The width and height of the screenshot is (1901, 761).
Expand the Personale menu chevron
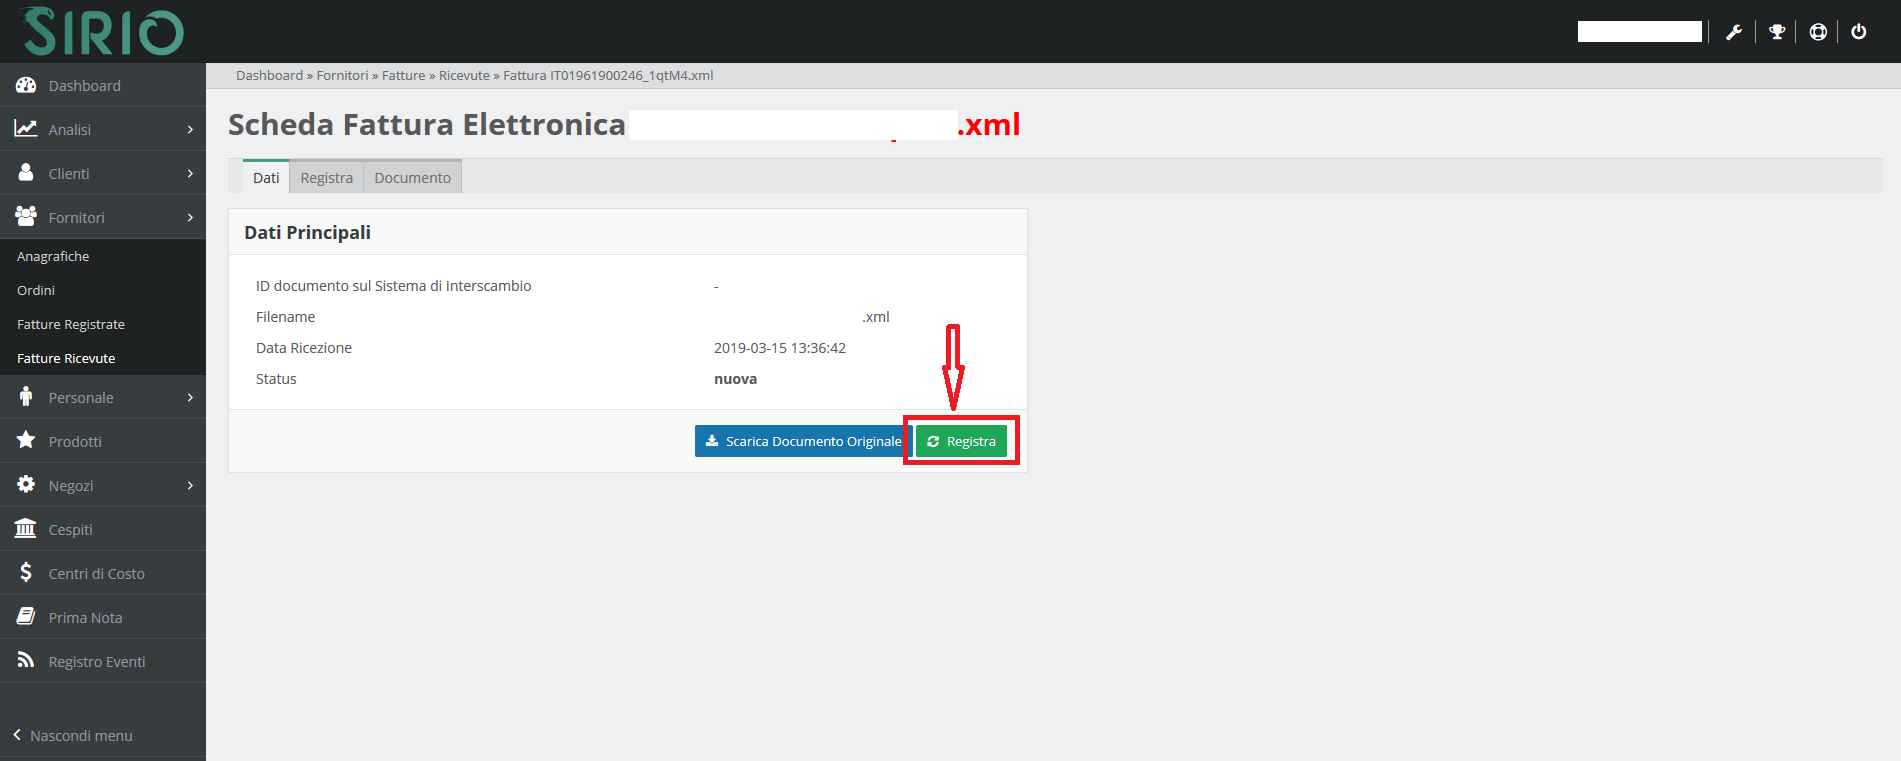coord(190,398)
